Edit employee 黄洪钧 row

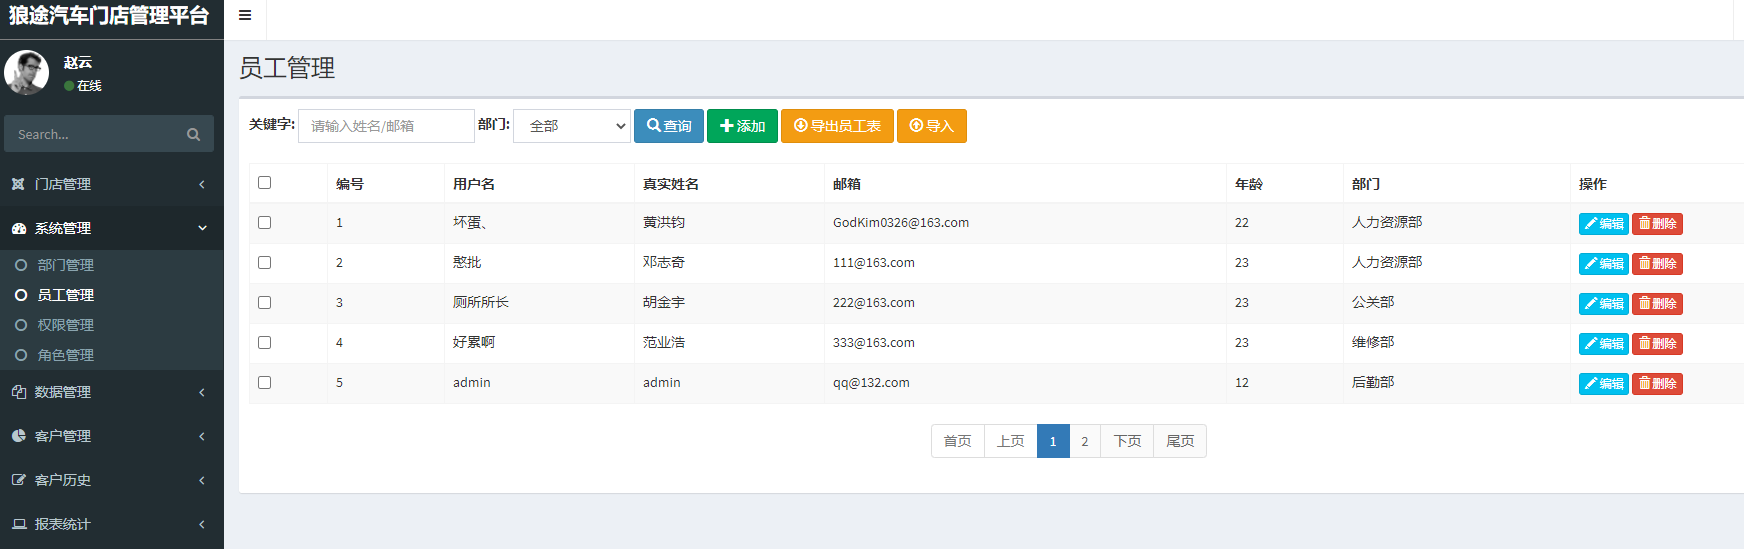pos(1603,224)
